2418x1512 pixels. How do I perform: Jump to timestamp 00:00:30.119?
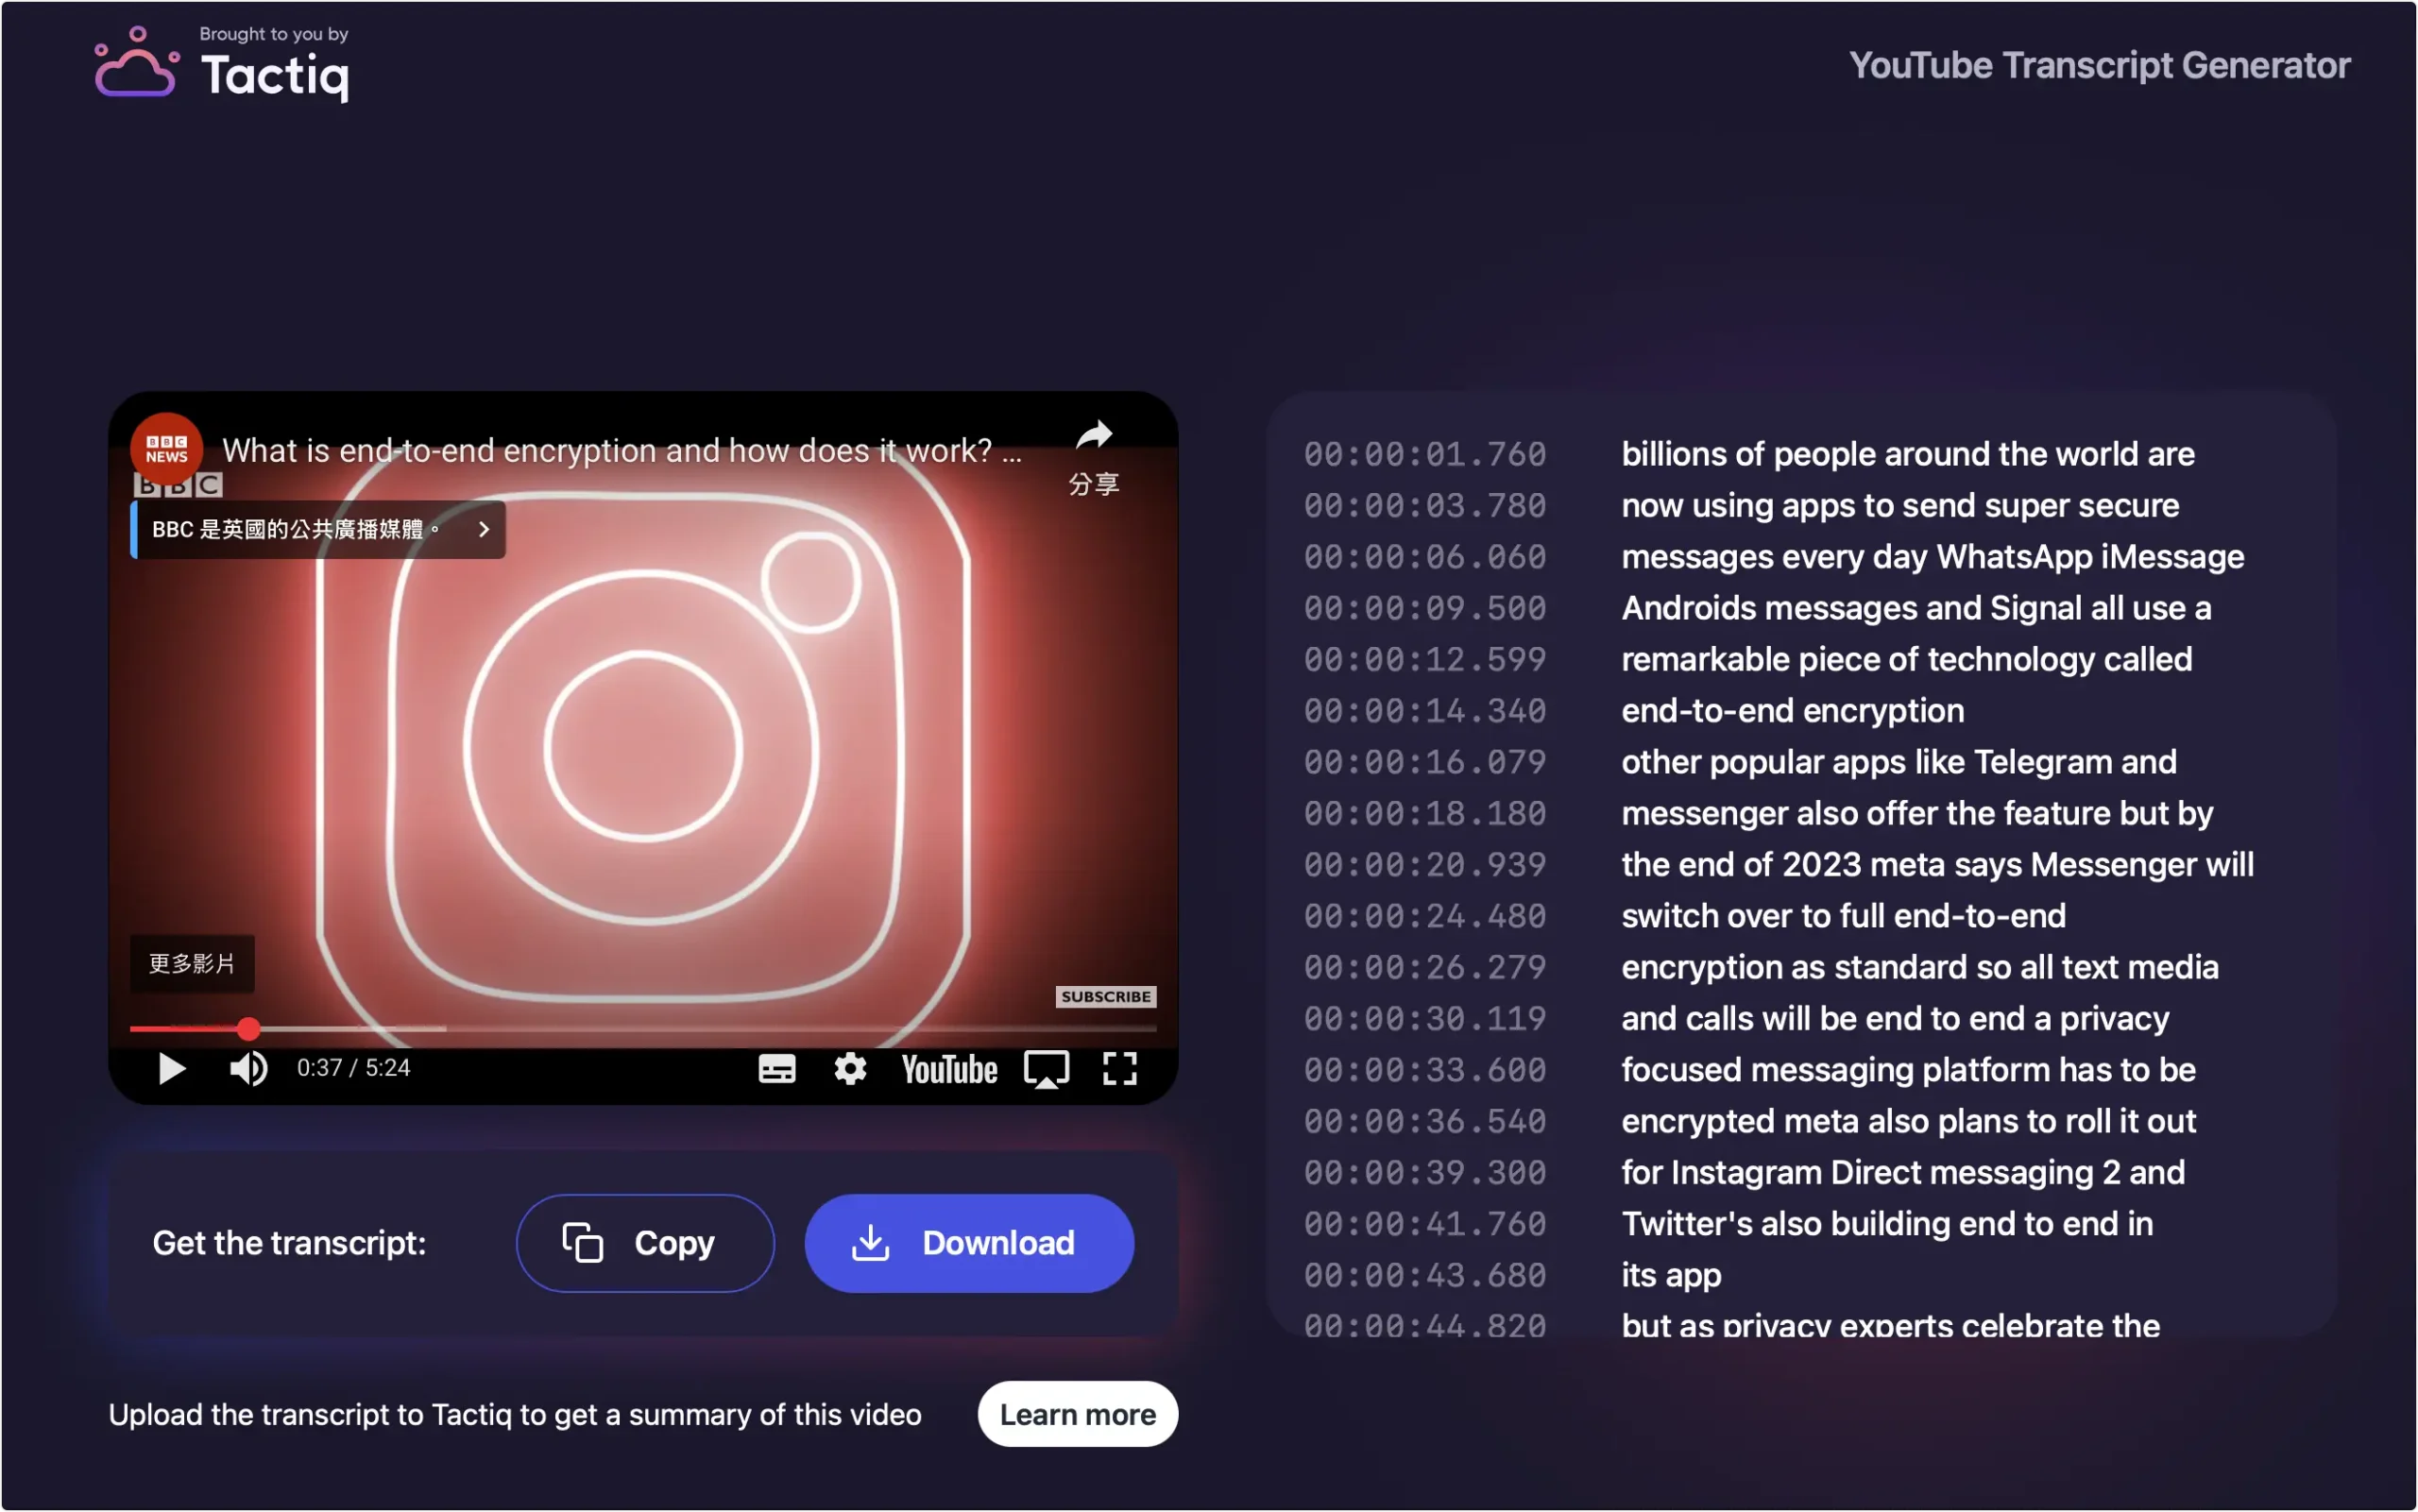coord(1424,1018)
